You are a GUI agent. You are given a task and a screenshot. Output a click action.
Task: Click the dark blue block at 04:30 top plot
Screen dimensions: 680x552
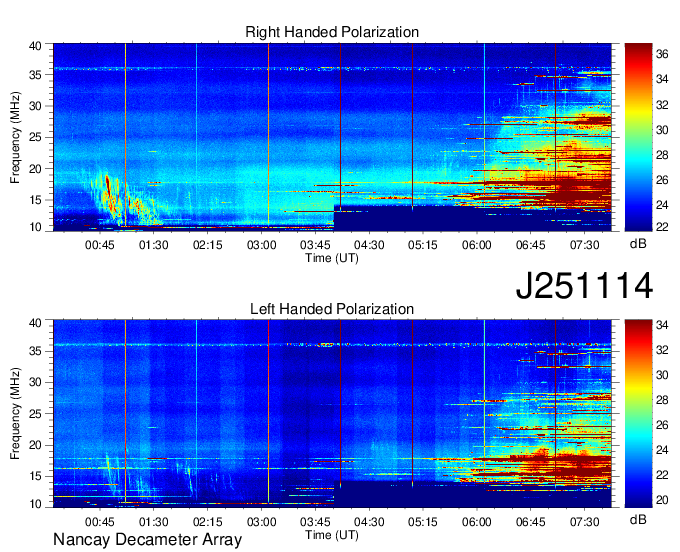click(380, 218)
